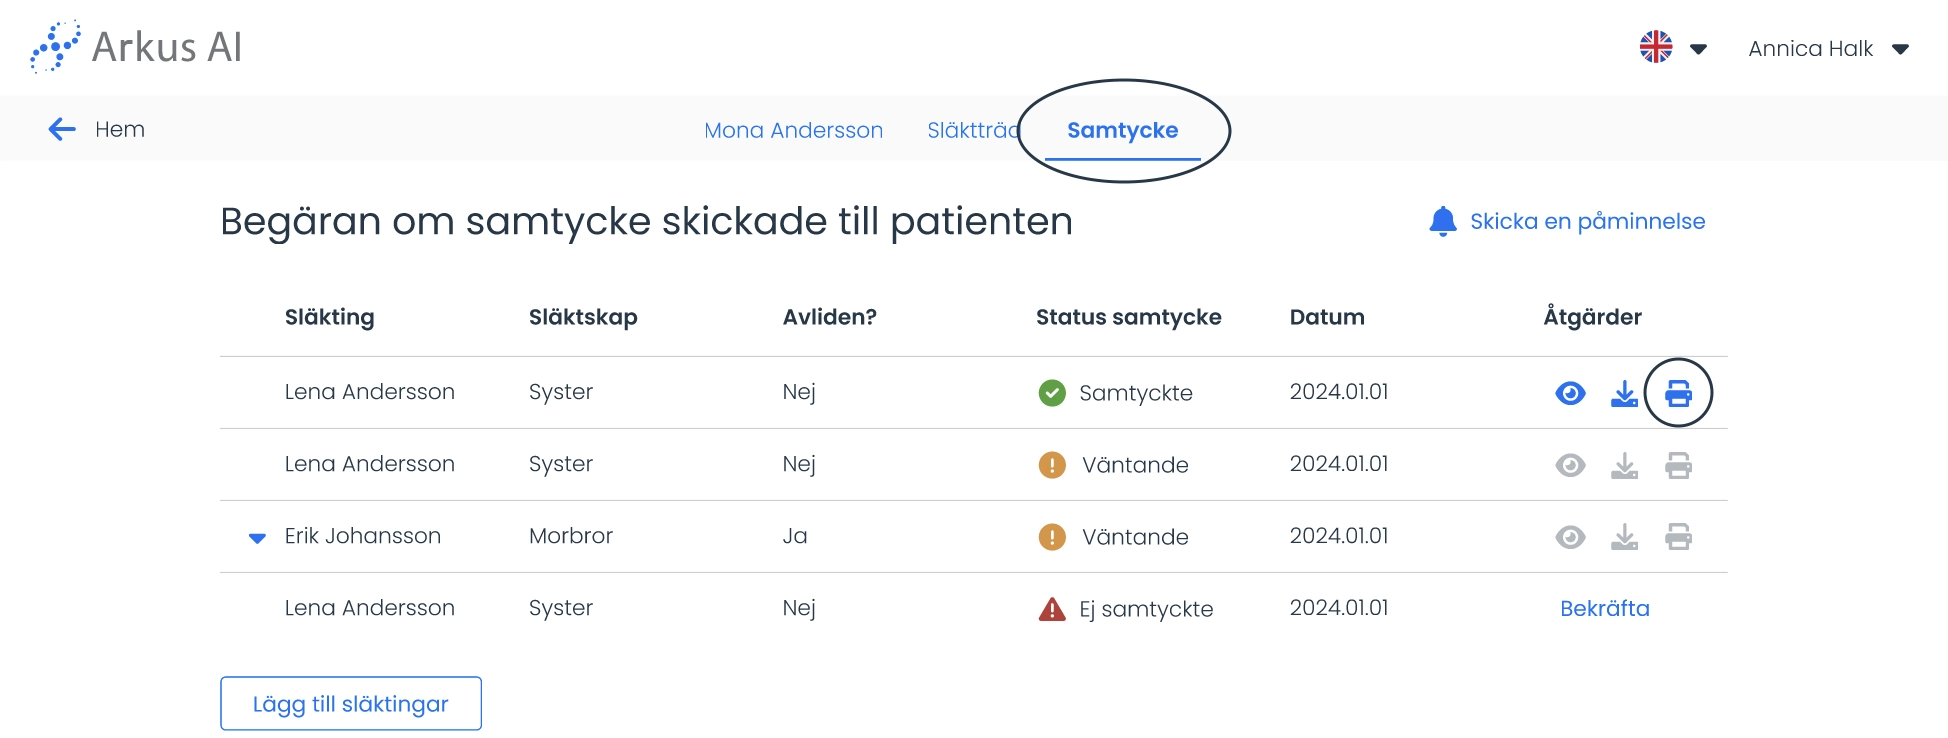The width and height of the screenshot is (1948, 738).
Task: Click download icon in Erik Johansson row
Action: [1624, 537]
